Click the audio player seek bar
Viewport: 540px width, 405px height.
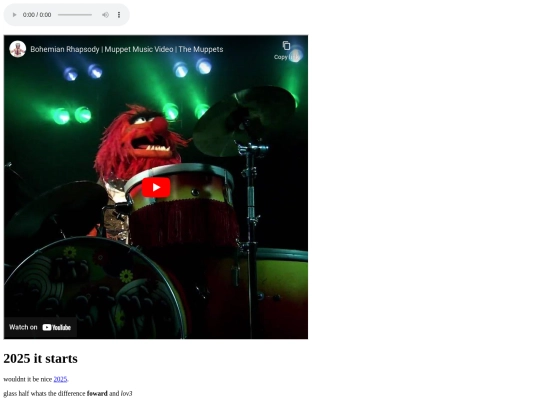tap(75, 15)
